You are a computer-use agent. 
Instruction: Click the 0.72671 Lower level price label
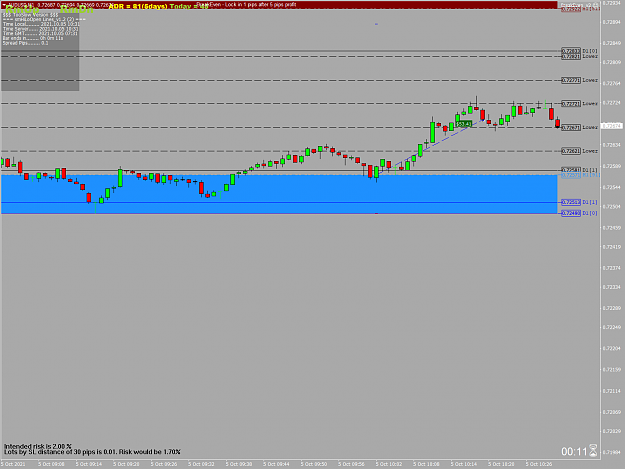tap(571, 128)
